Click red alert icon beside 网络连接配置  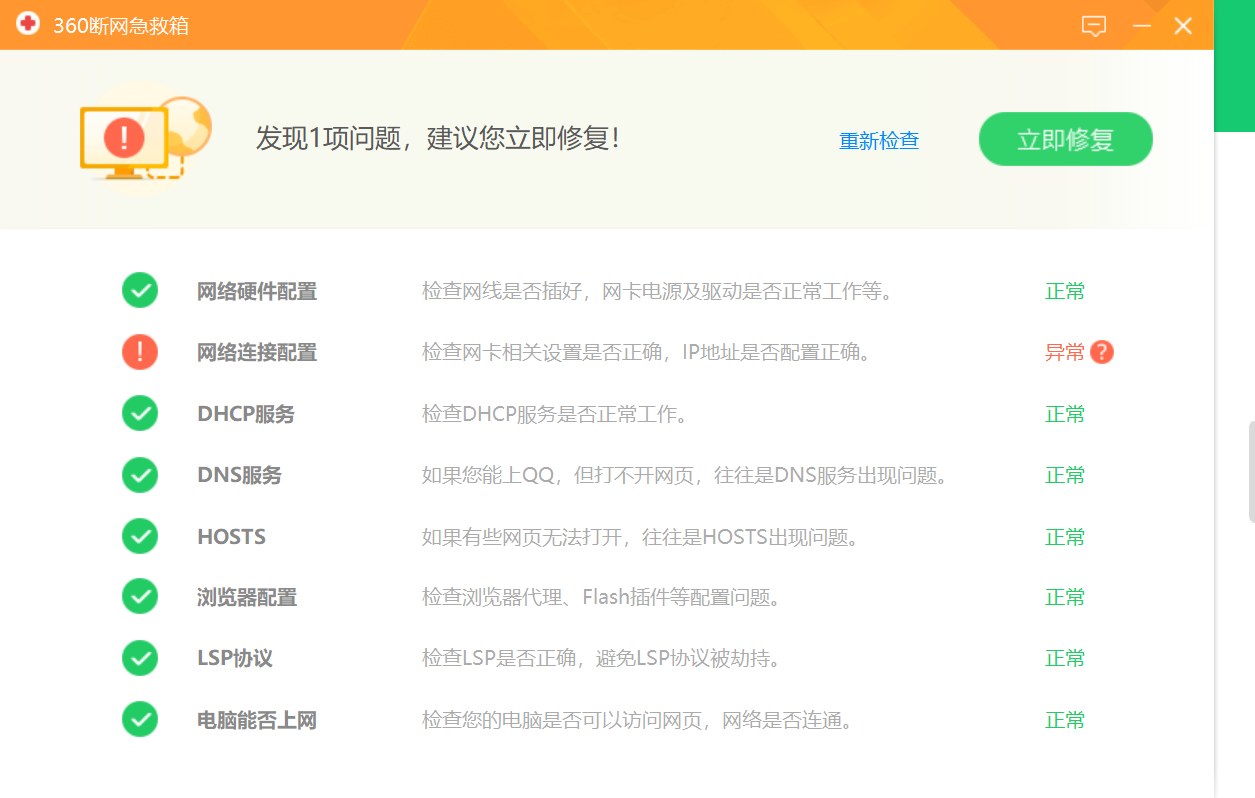(140, 352)
